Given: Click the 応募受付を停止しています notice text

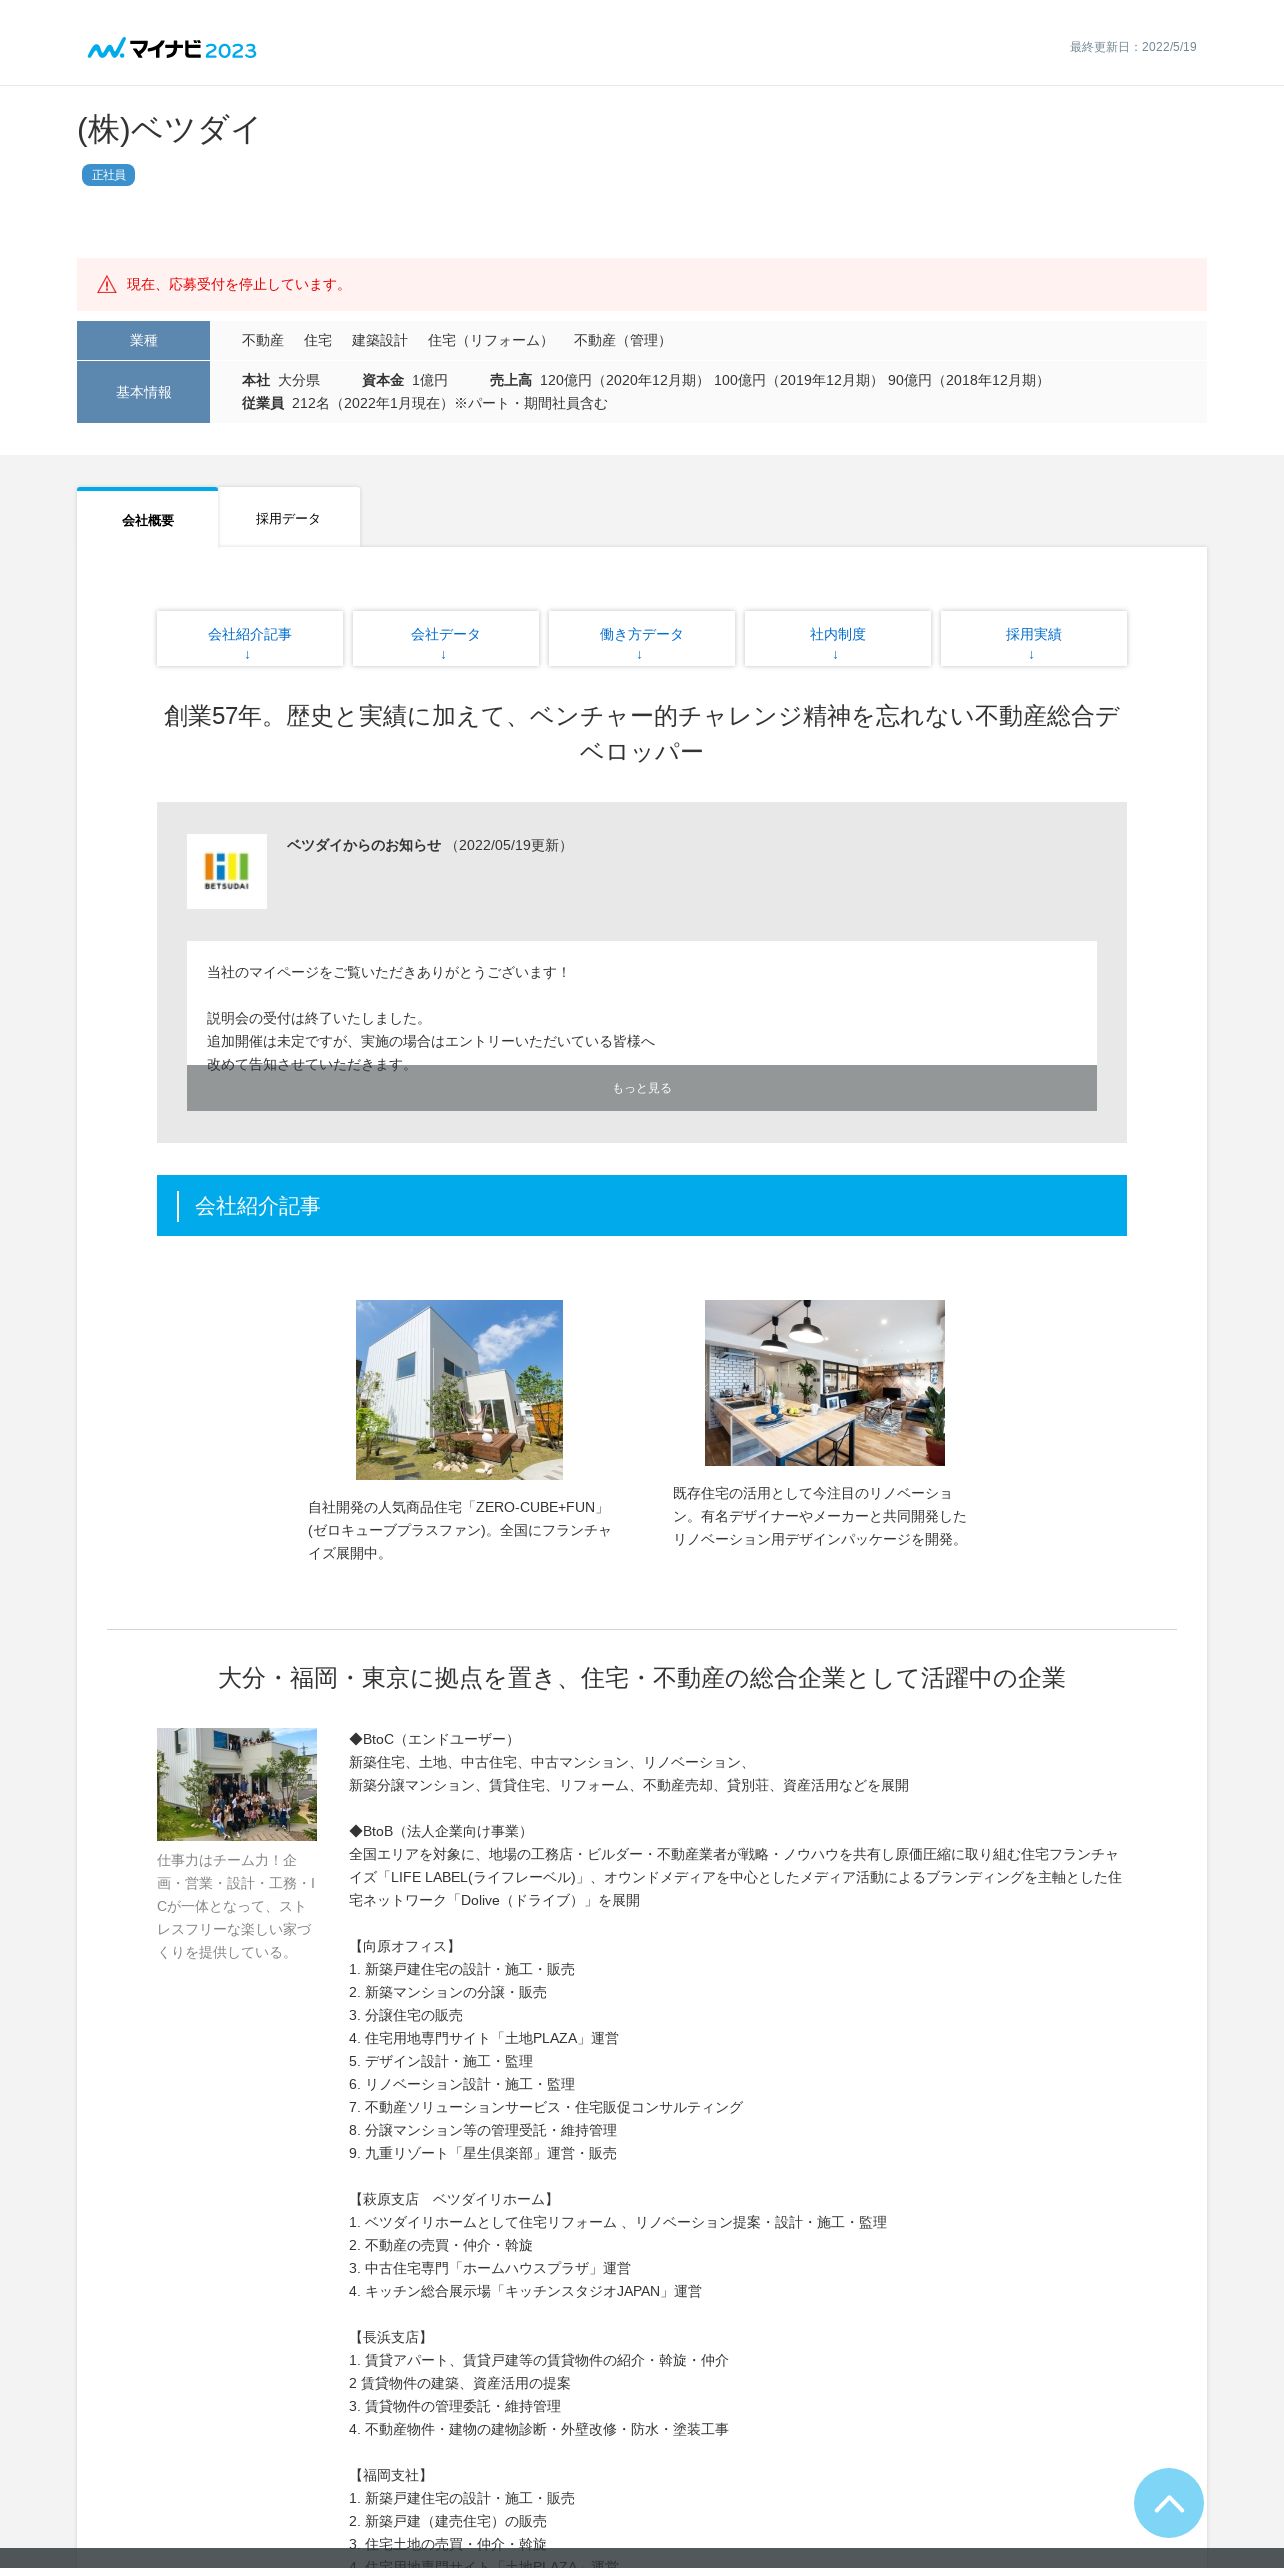Looking at the screenshot, I should 238,285.
